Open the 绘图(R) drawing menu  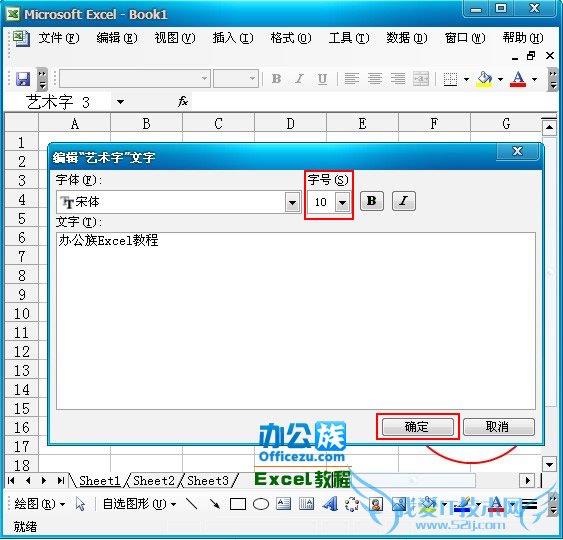point(39,504)
